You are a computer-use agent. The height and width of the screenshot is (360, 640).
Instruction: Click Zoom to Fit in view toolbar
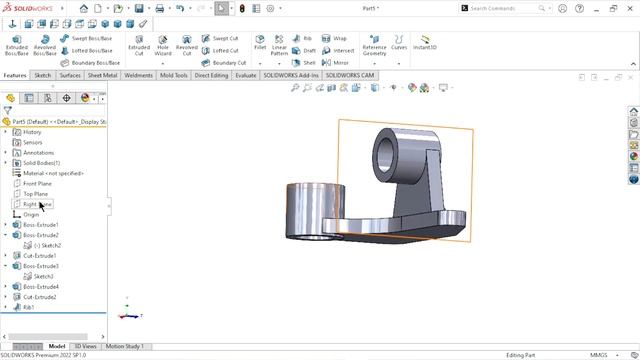(295, 87)
